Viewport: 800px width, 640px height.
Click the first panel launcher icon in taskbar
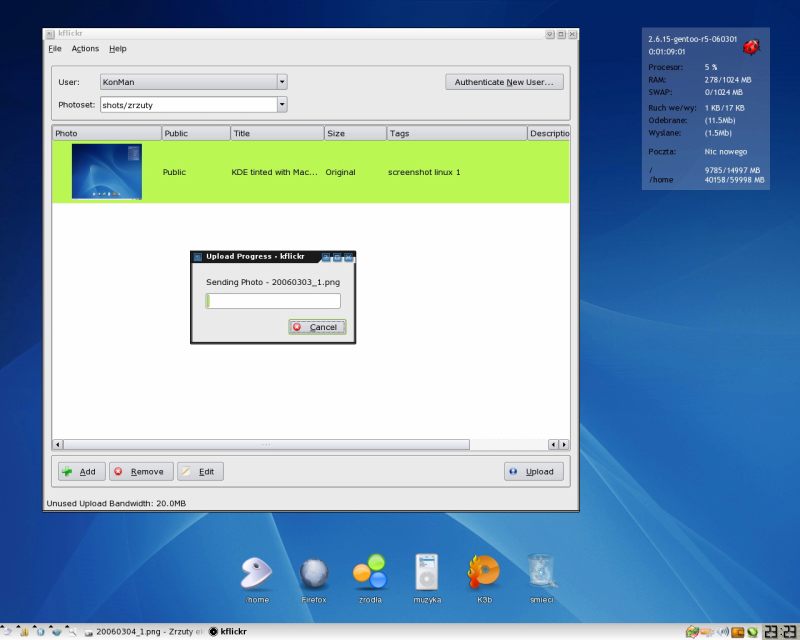[x=7, y=632]
